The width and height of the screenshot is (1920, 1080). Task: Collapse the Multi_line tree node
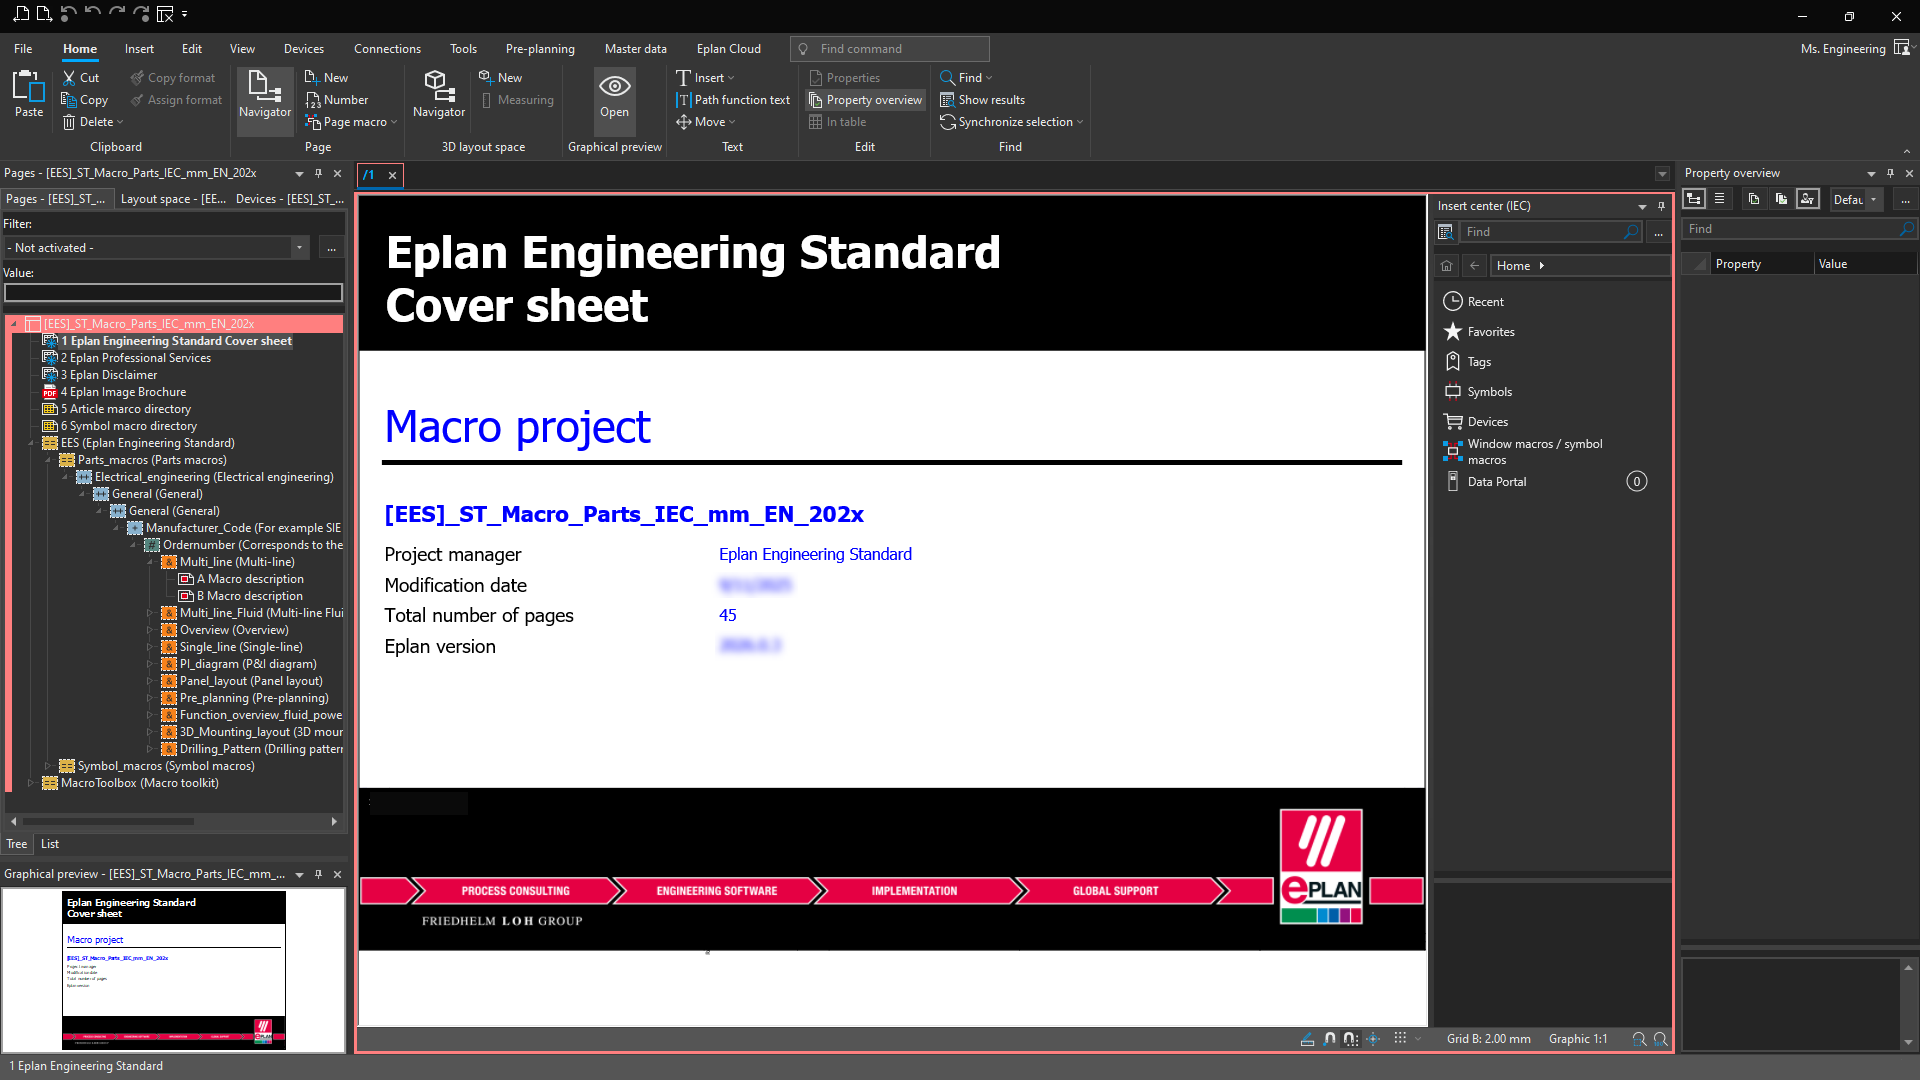(151, 562)
